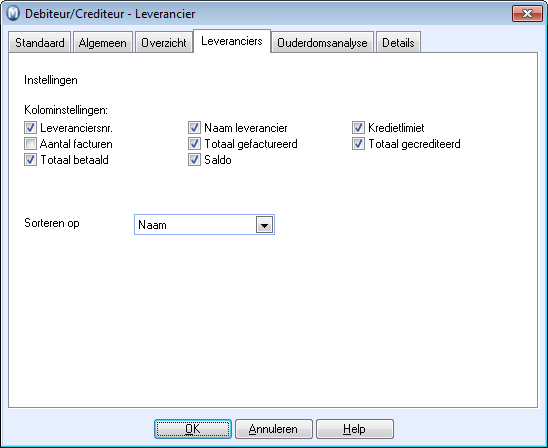Toggle the Totaal betaald checkbox
Image resolution: width=548 pixels, height=448 pixels.
(30, 160)
